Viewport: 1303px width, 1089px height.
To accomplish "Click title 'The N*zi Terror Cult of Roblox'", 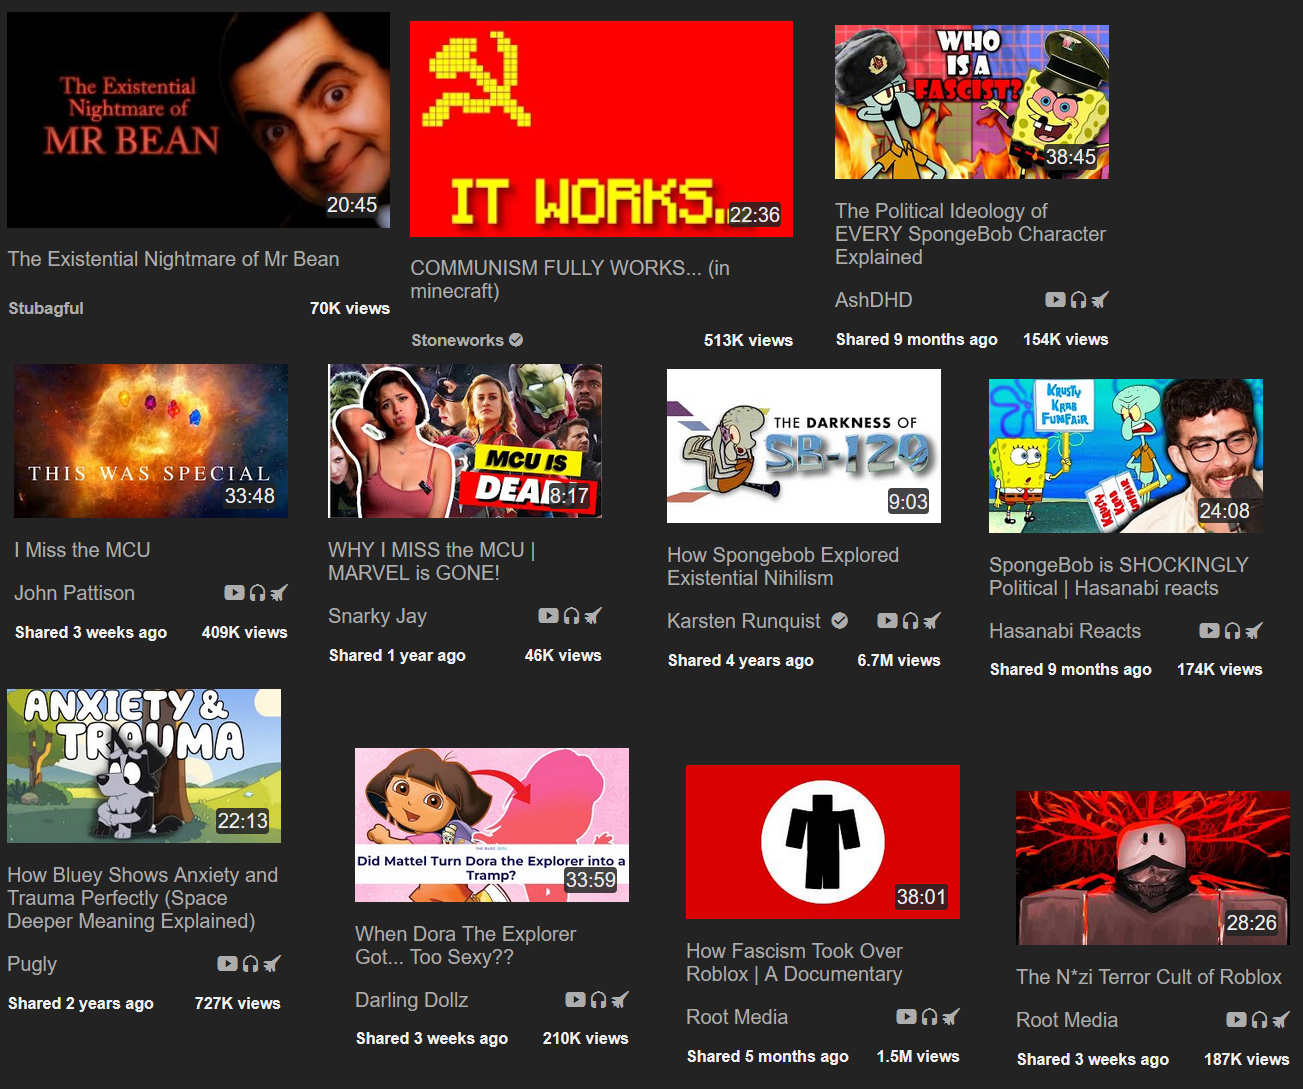I will point(1149,977).
